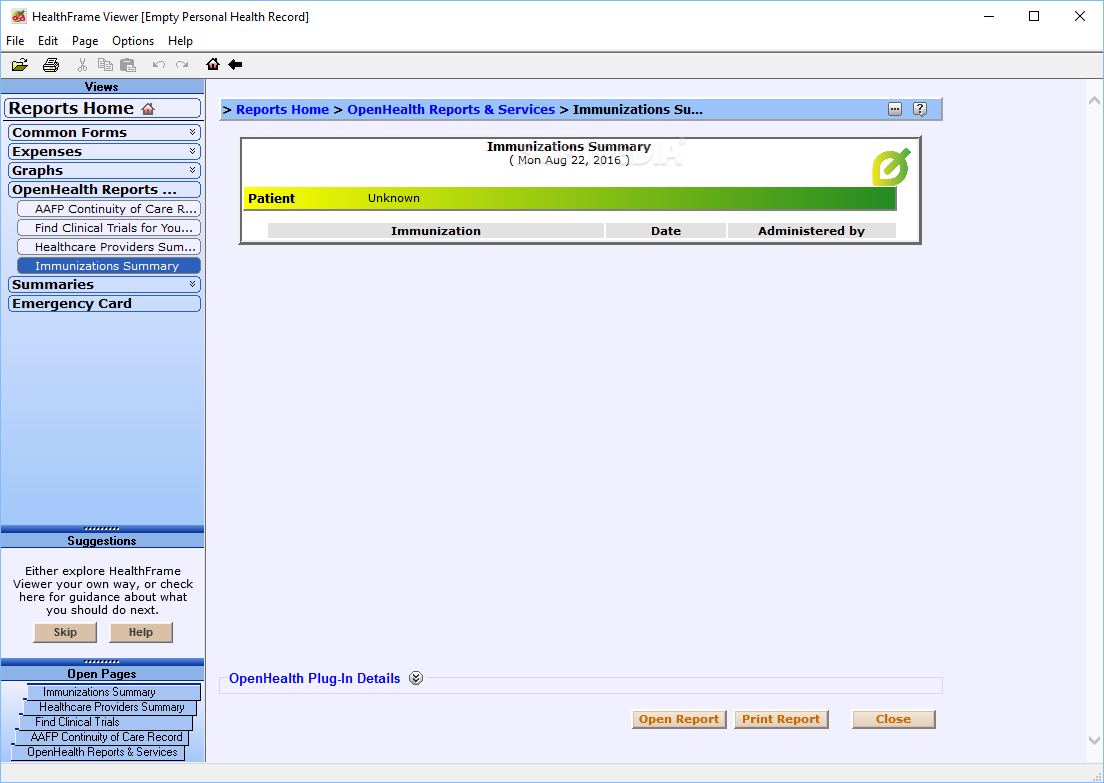This screenshot has height=783, width=1104.
Task: Click the breadcrumb help question icon
Action: [x=920, y=109]
